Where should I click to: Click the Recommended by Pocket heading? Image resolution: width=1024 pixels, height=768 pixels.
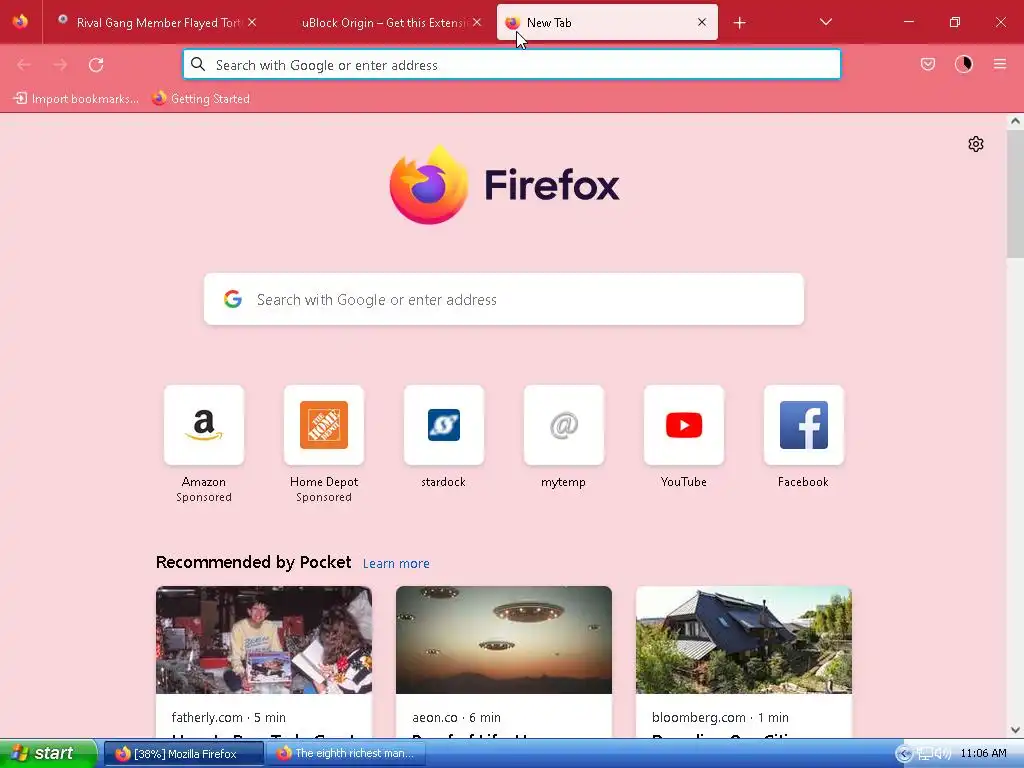(x=253, y=562)
